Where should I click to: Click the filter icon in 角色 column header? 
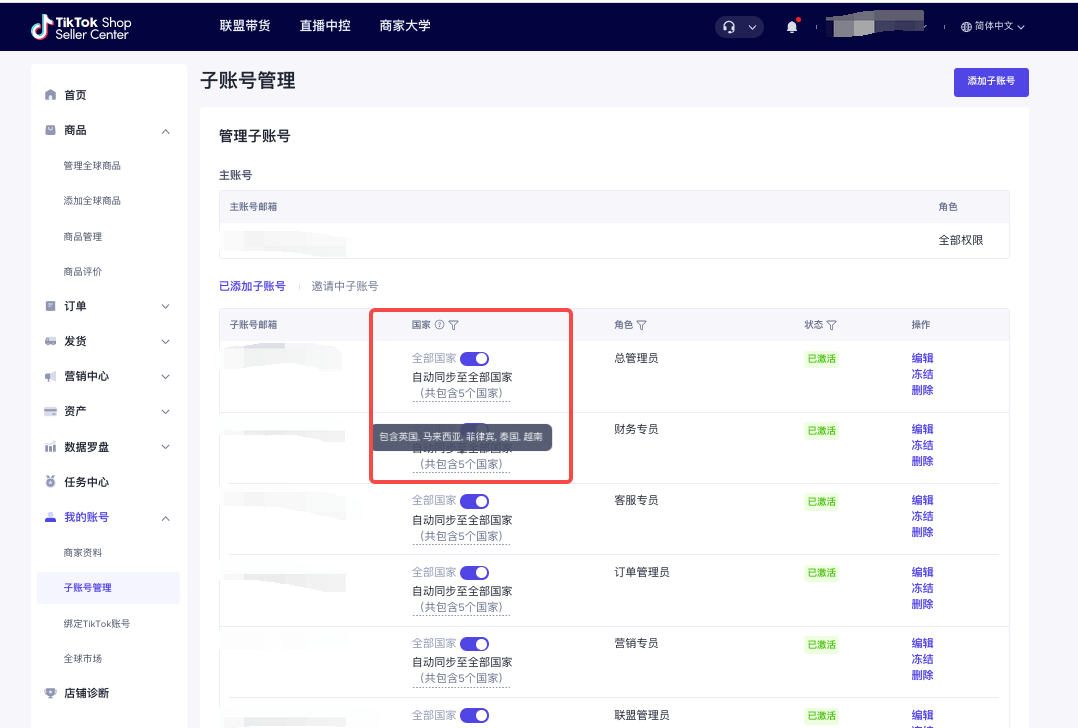pos(641,325)
